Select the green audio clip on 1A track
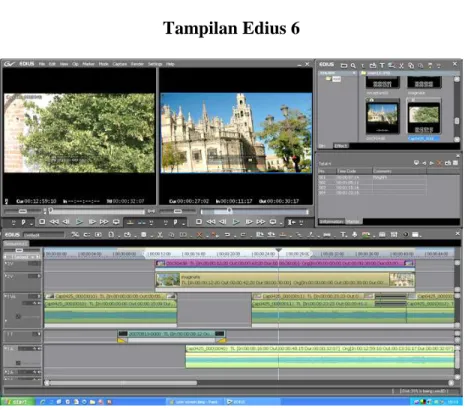This screenshot has height=410, width=465. [x=320, y=357]
